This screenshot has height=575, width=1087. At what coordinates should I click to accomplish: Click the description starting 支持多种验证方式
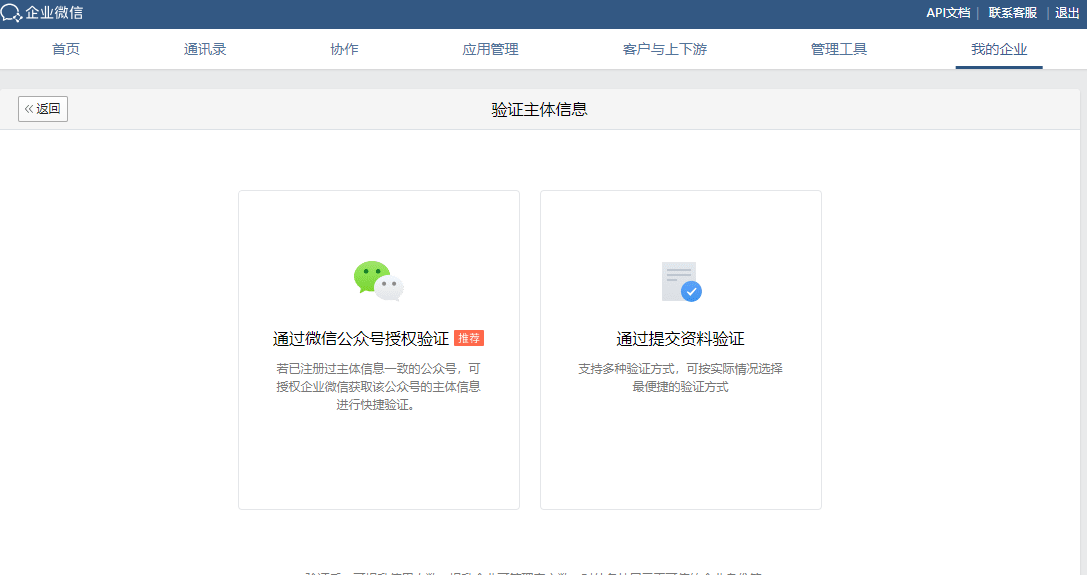pyautogui.click(x=681, y=377)
